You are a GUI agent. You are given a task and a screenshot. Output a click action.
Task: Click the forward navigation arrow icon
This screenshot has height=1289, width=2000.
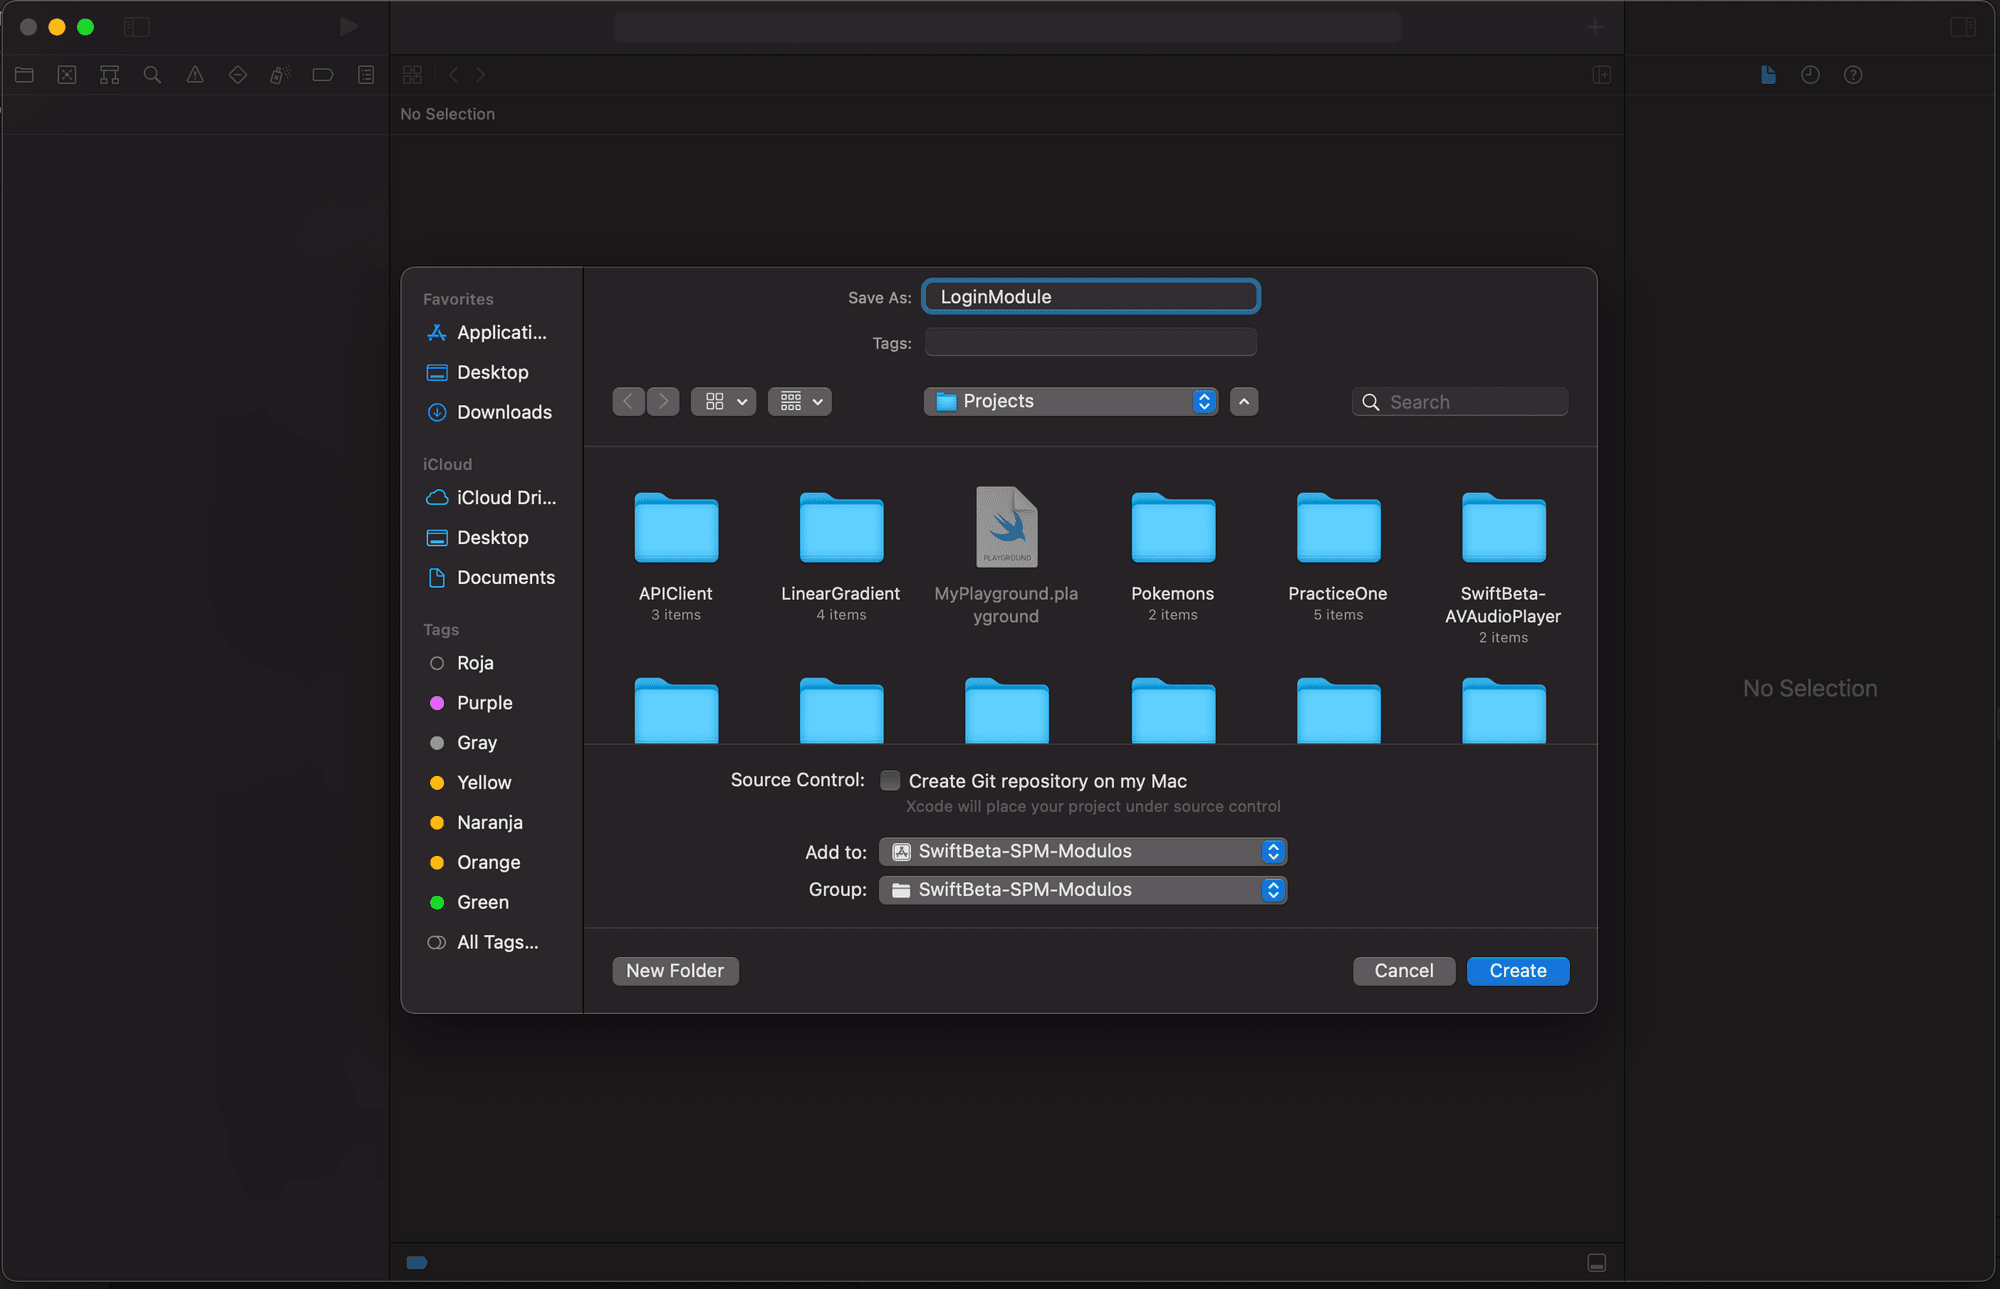662,401
